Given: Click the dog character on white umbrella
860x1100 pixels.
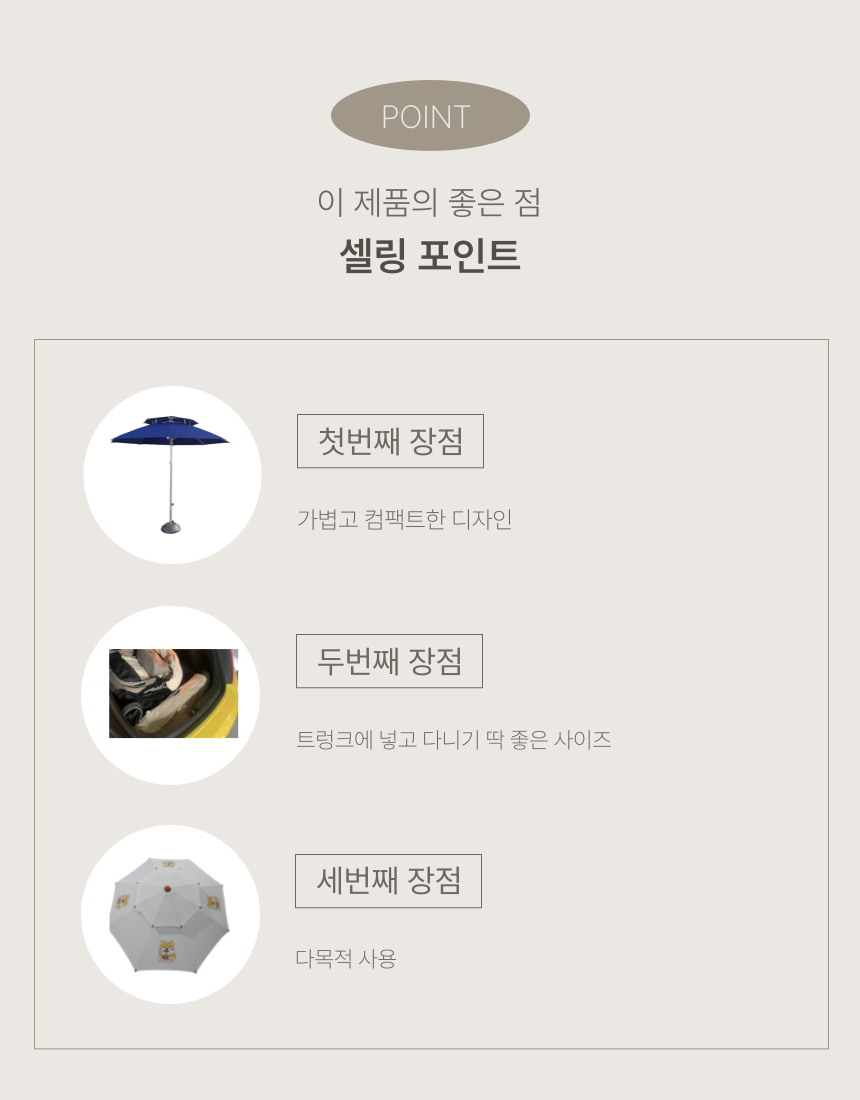Looking at the screenshot, I should 167,951.
